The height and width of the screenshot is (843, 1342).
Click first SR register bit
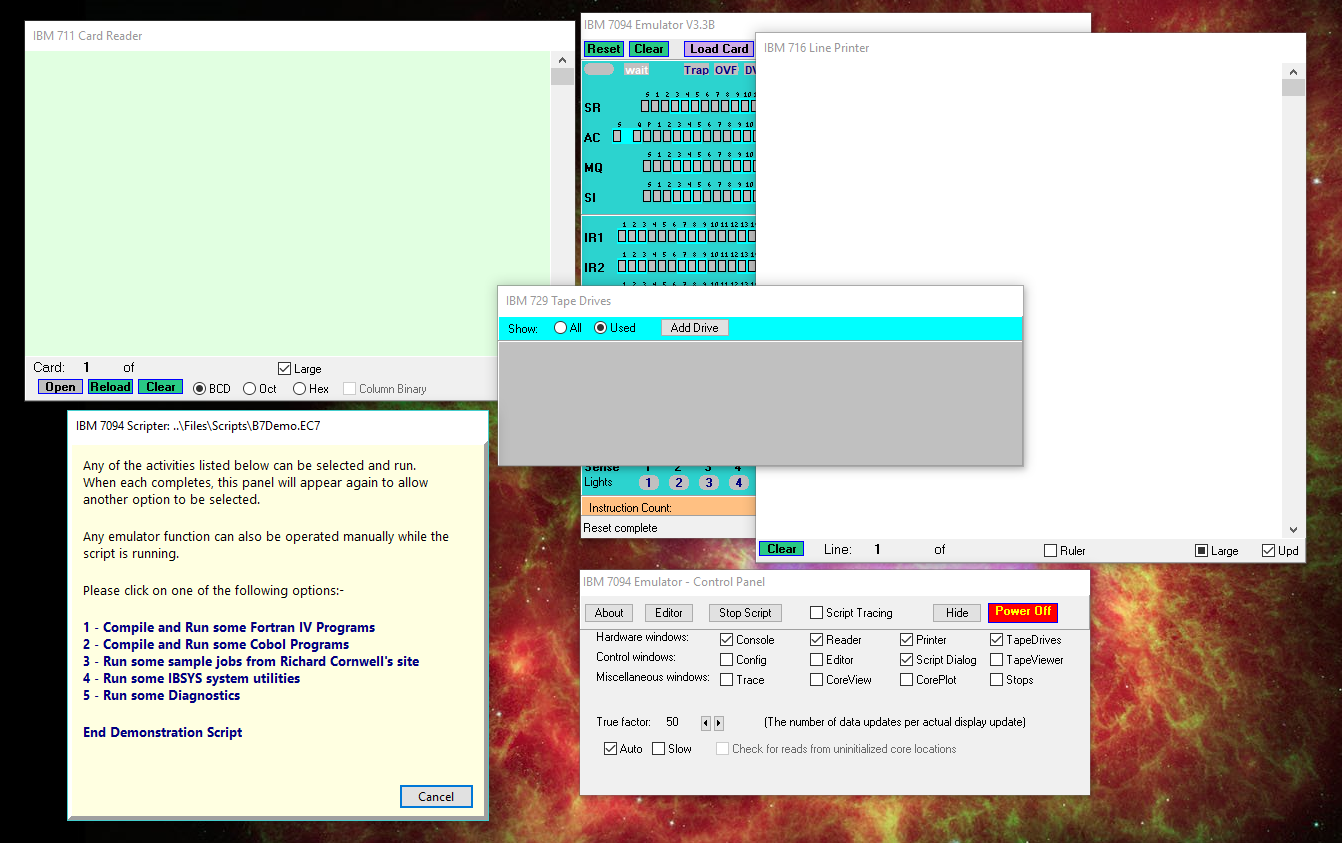645,106
